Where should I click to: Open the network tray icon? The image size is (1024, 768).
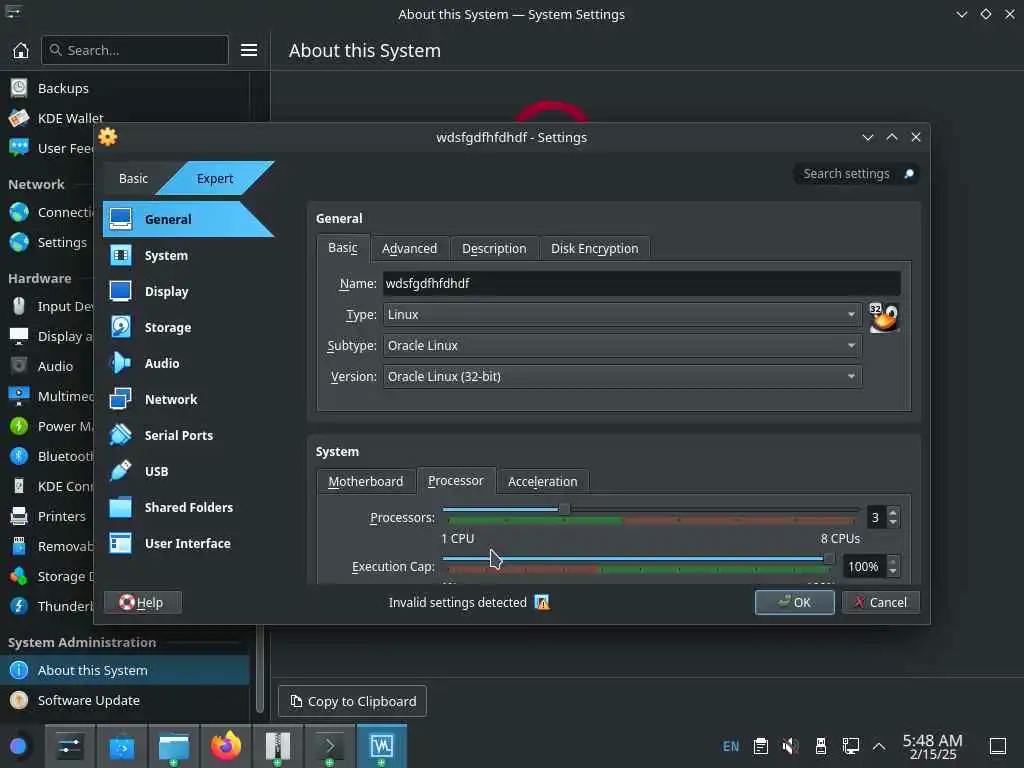(x=850, y=746)
